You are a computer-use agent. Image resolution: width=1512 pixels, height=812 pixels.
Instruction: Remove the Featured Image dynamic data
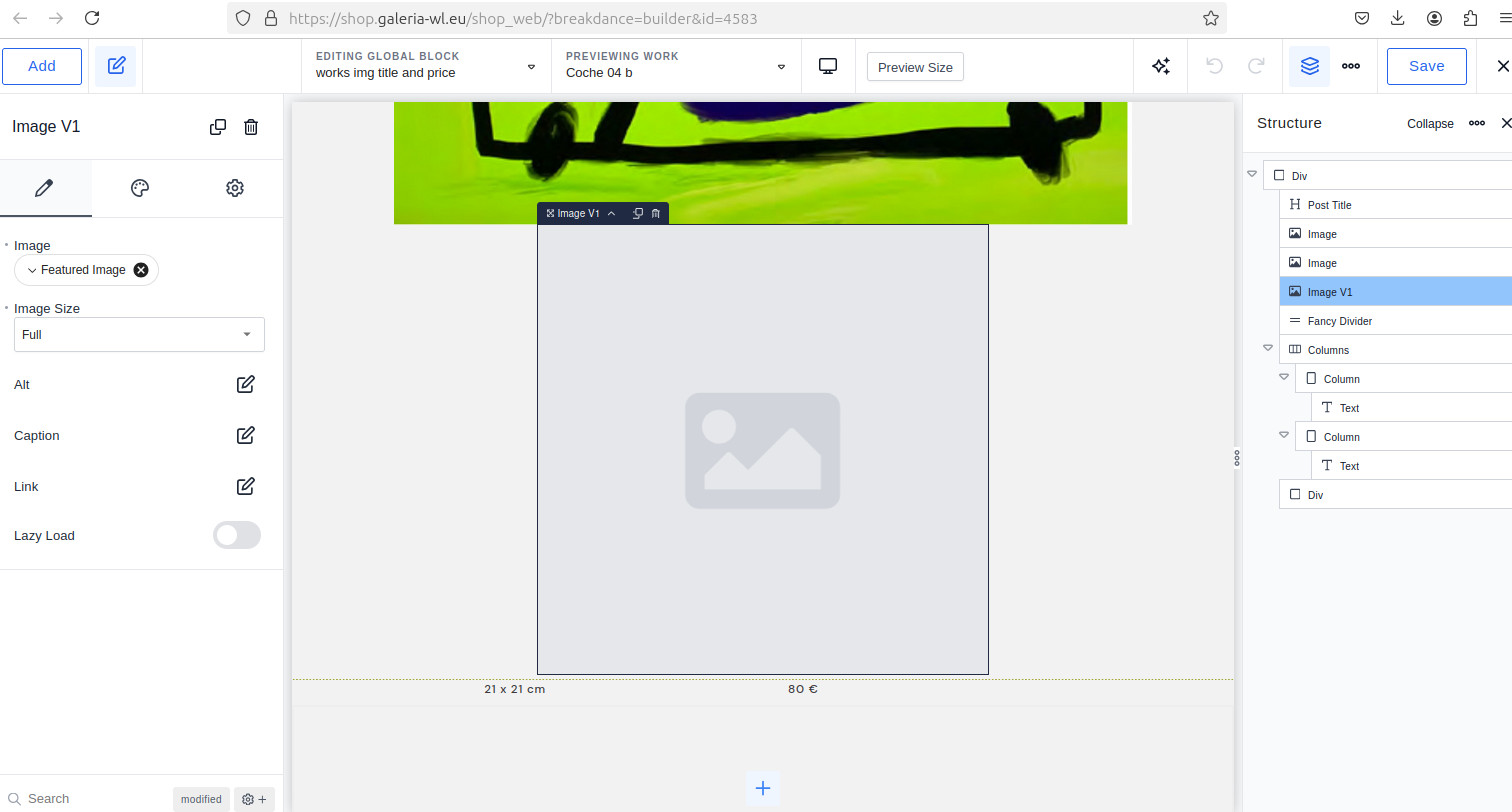click(141, 270)
